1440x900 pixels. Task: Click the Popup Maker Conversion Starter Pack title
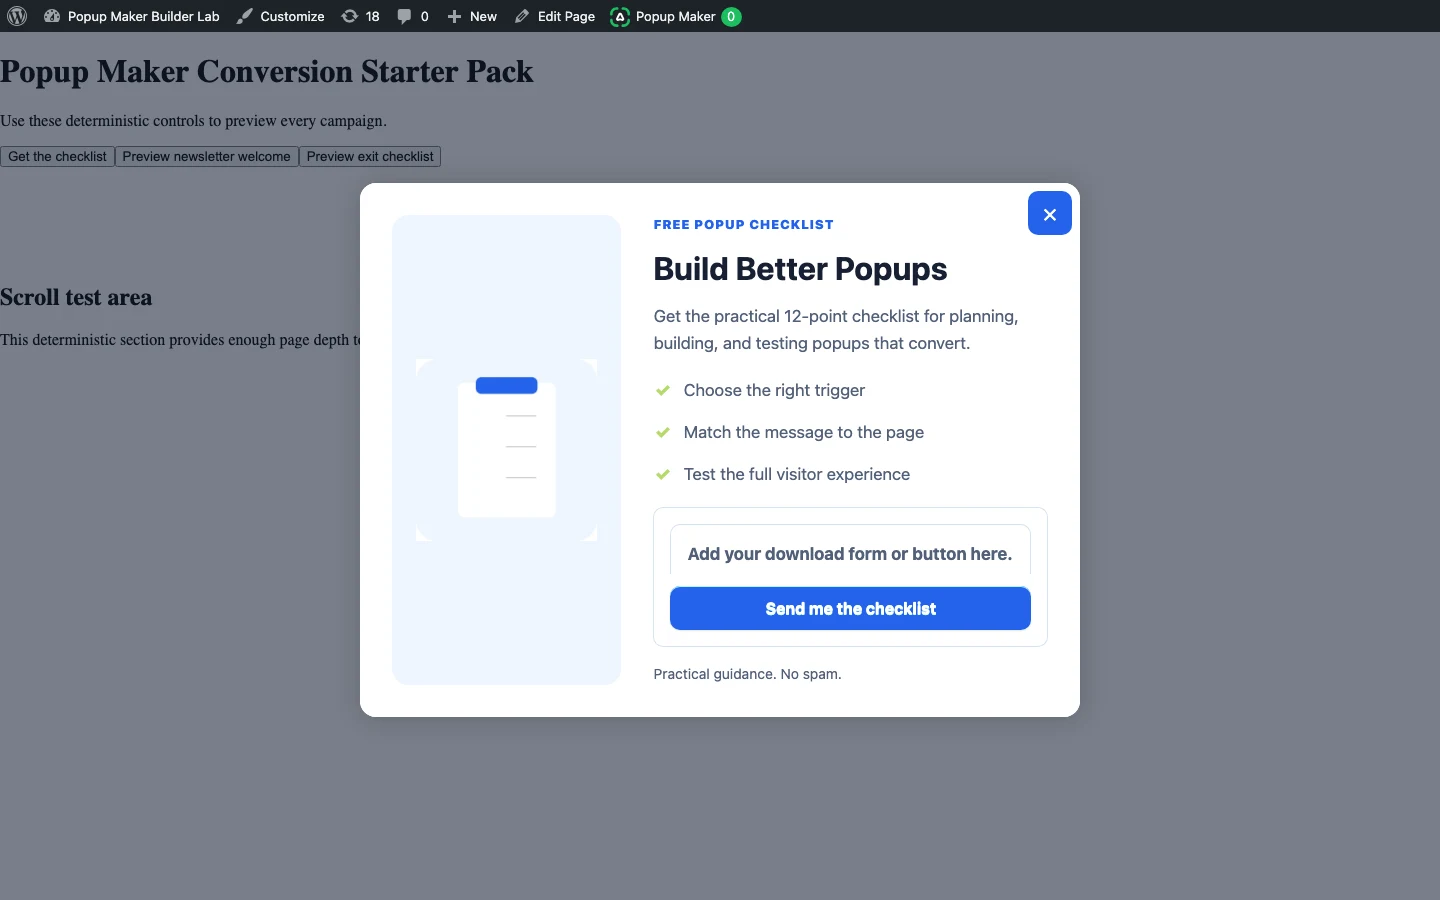click(267, 72)
